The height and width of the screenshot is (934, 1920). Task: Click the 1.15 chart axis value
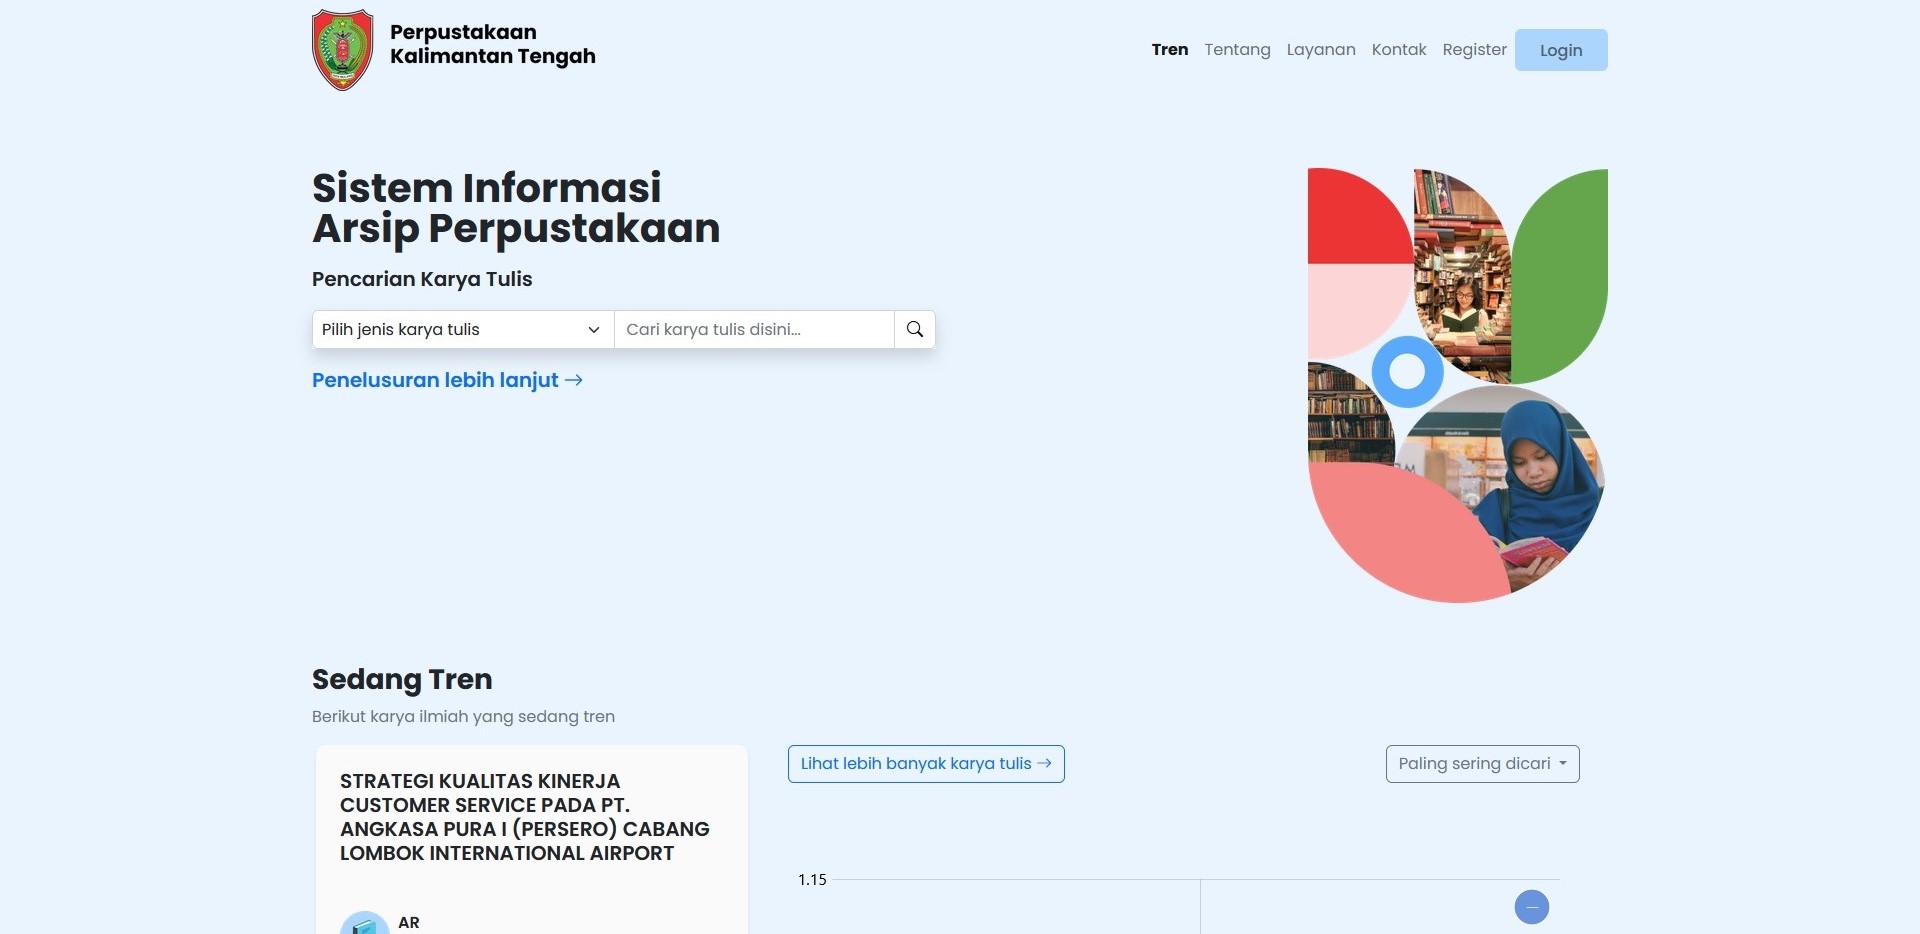[x=812, y=880]
